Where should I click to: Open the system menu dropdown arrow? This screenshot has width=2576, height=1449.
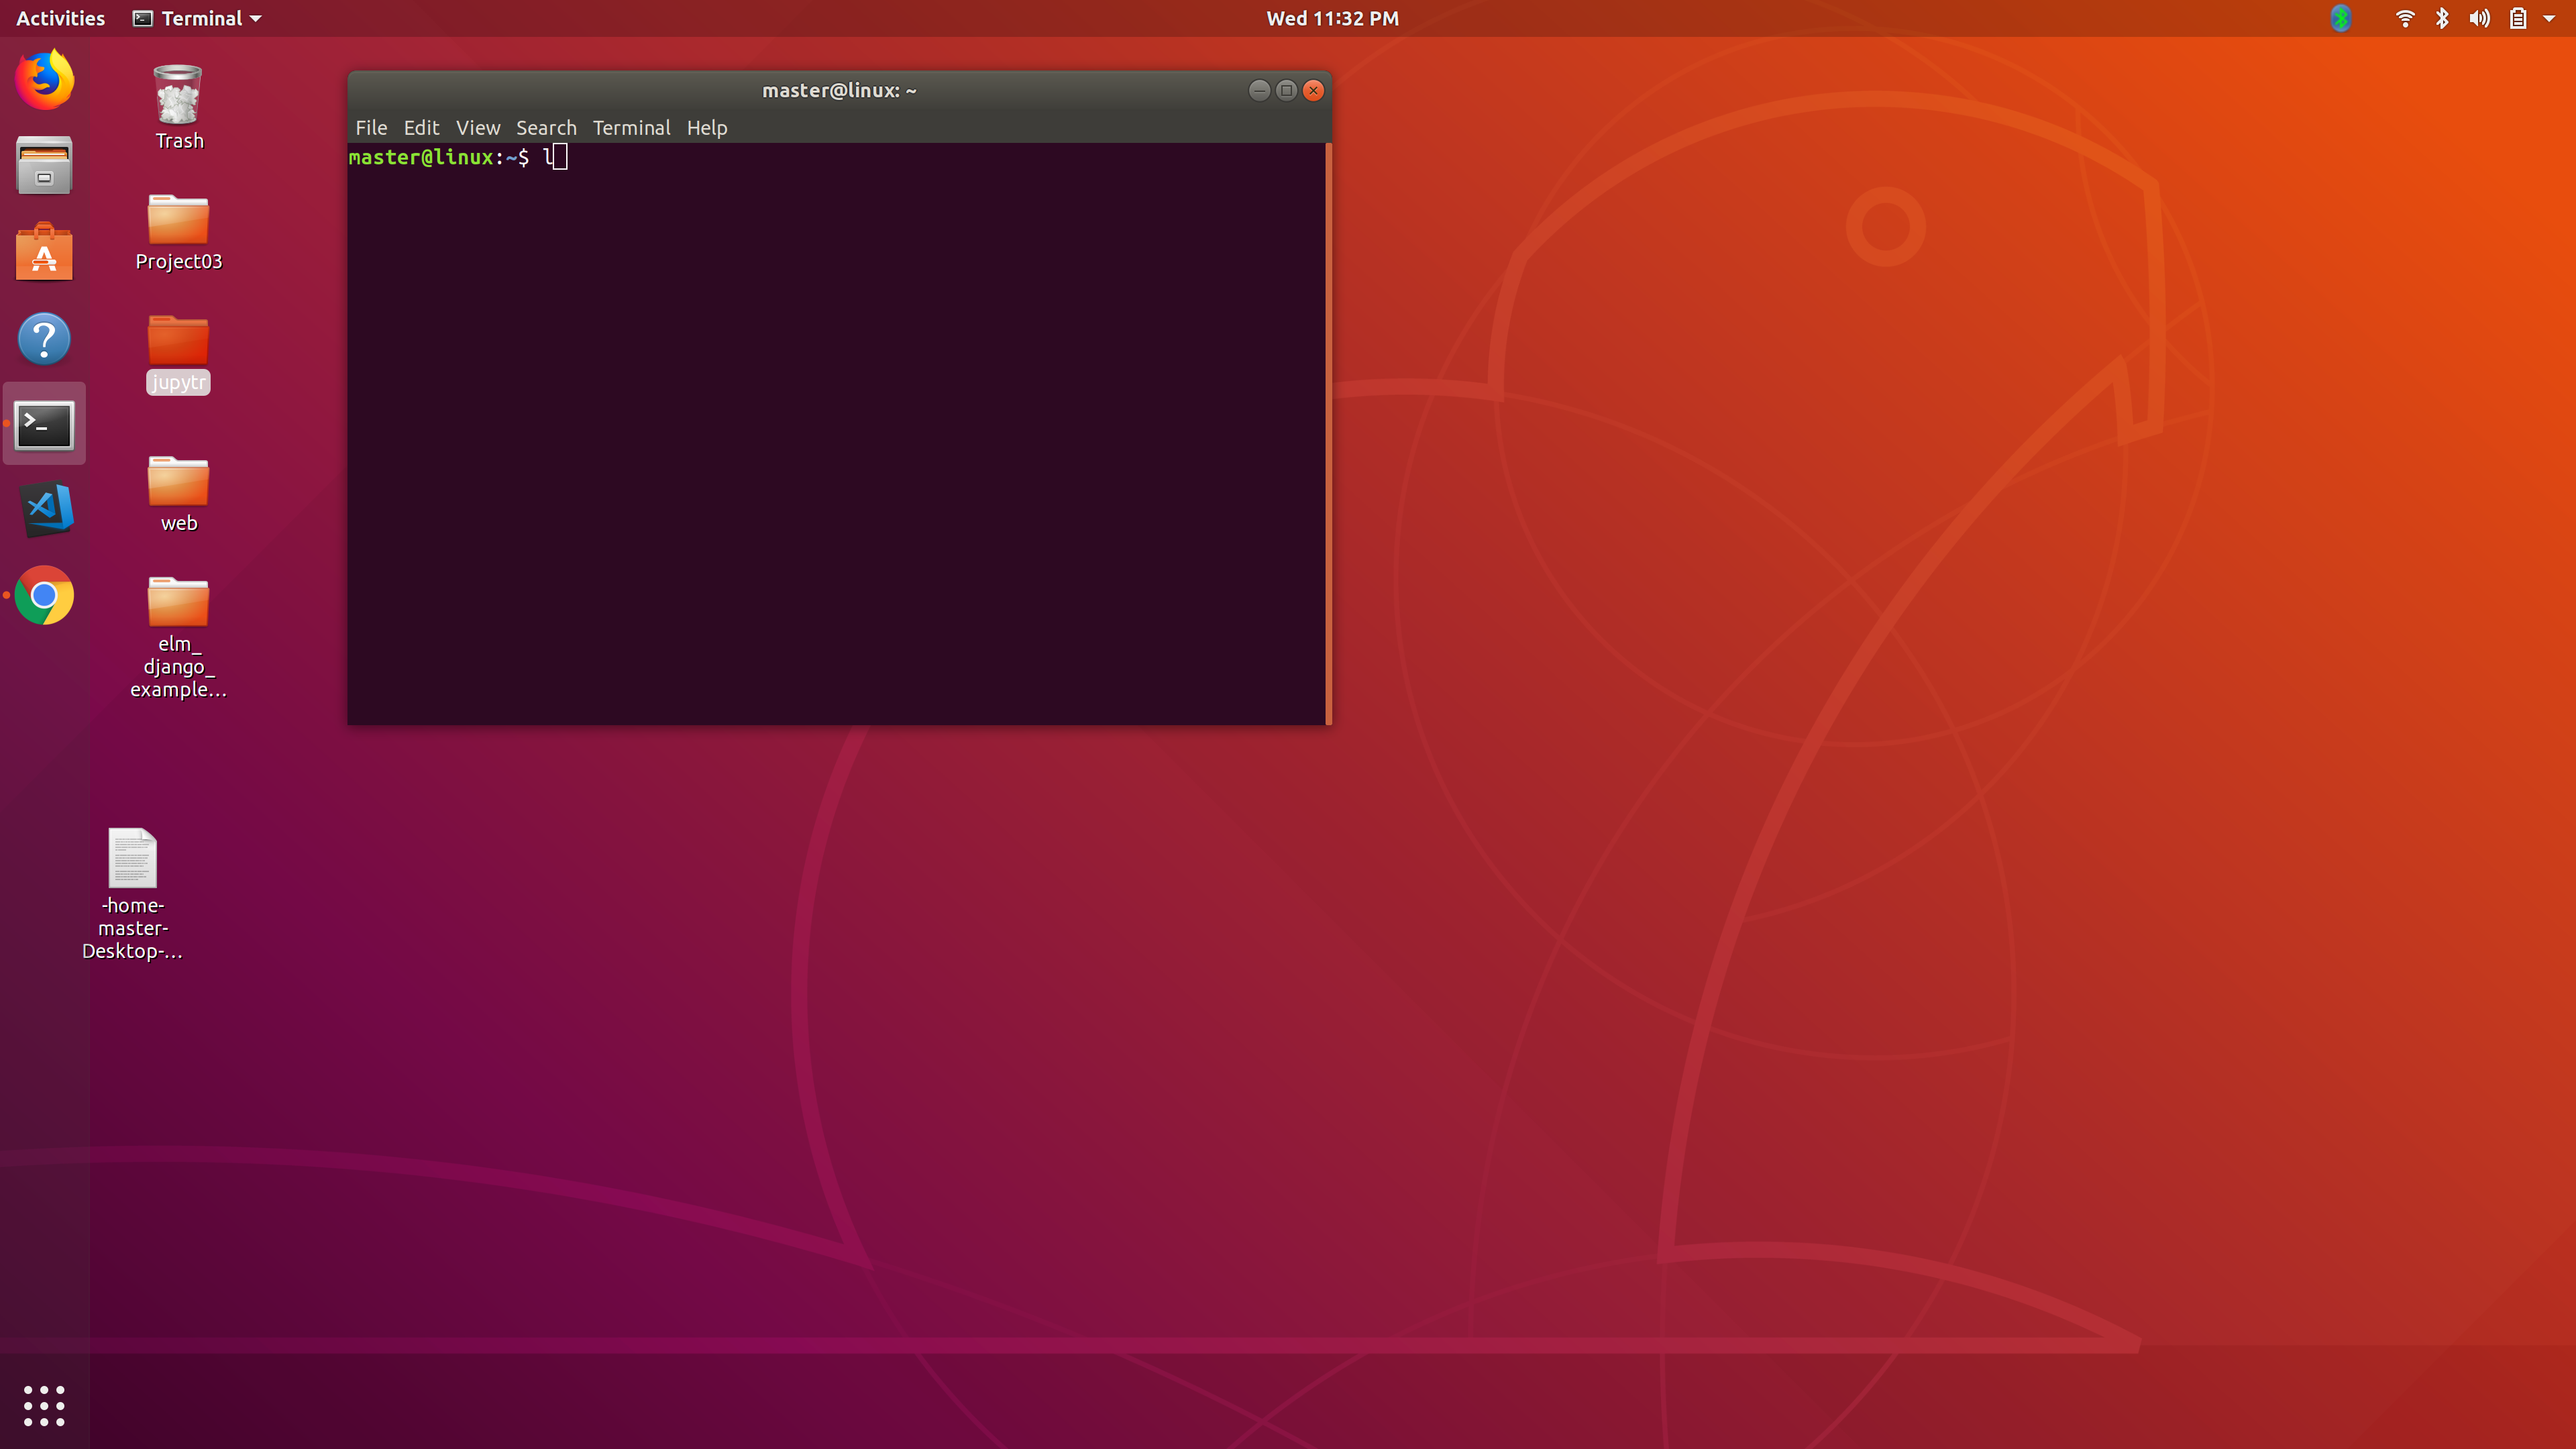[2549, 18]
